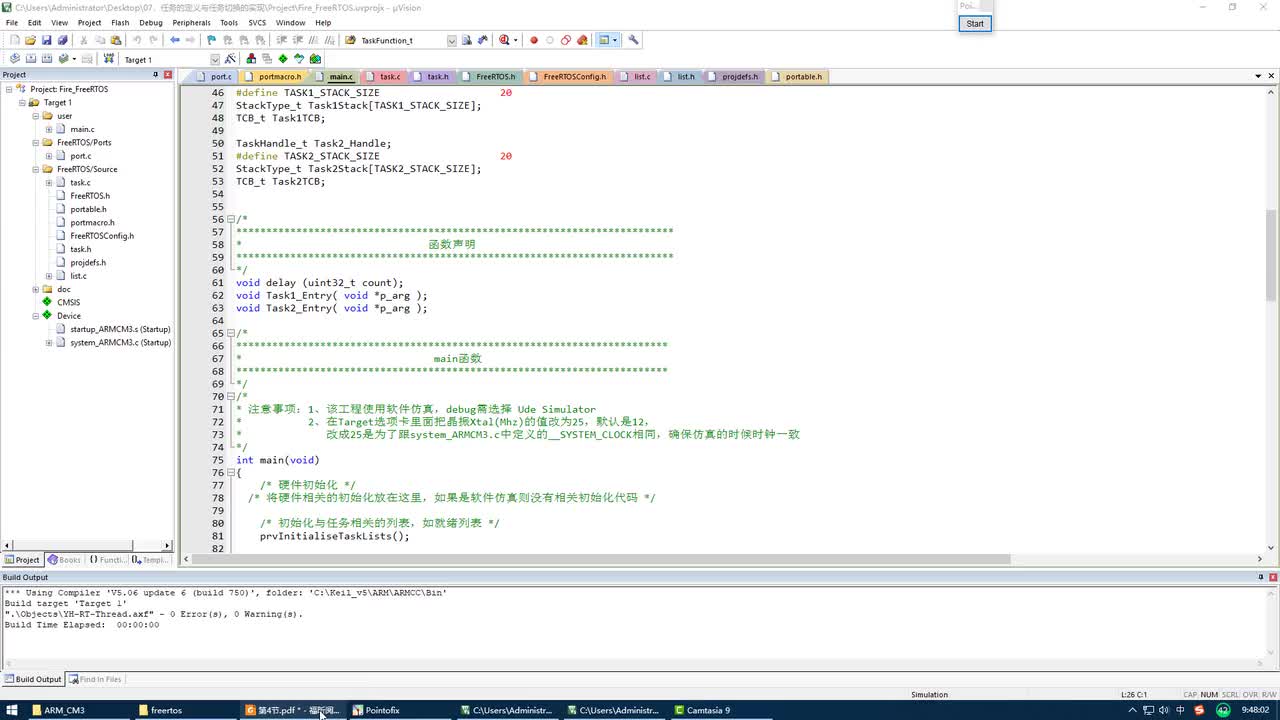Open editor tab list dropdown arrow

tap(1258, 76)
